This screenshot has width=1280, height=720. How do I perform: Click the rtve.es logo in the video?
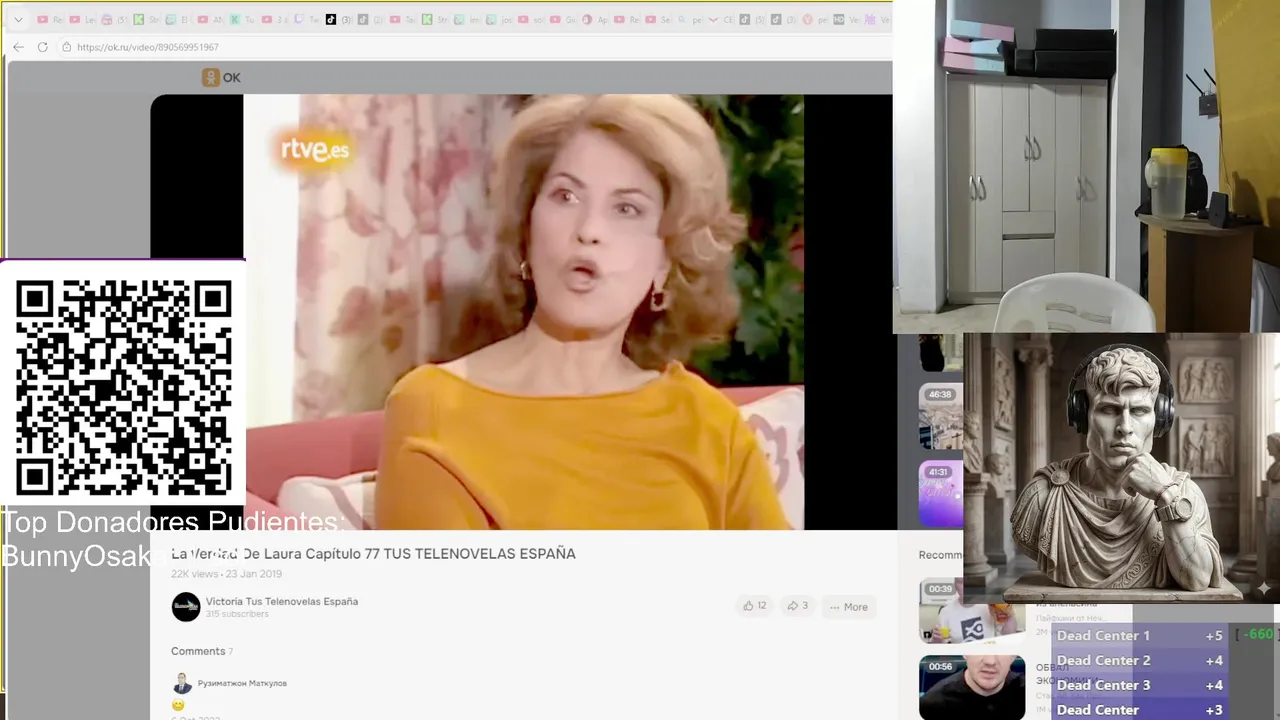(315, 150)
